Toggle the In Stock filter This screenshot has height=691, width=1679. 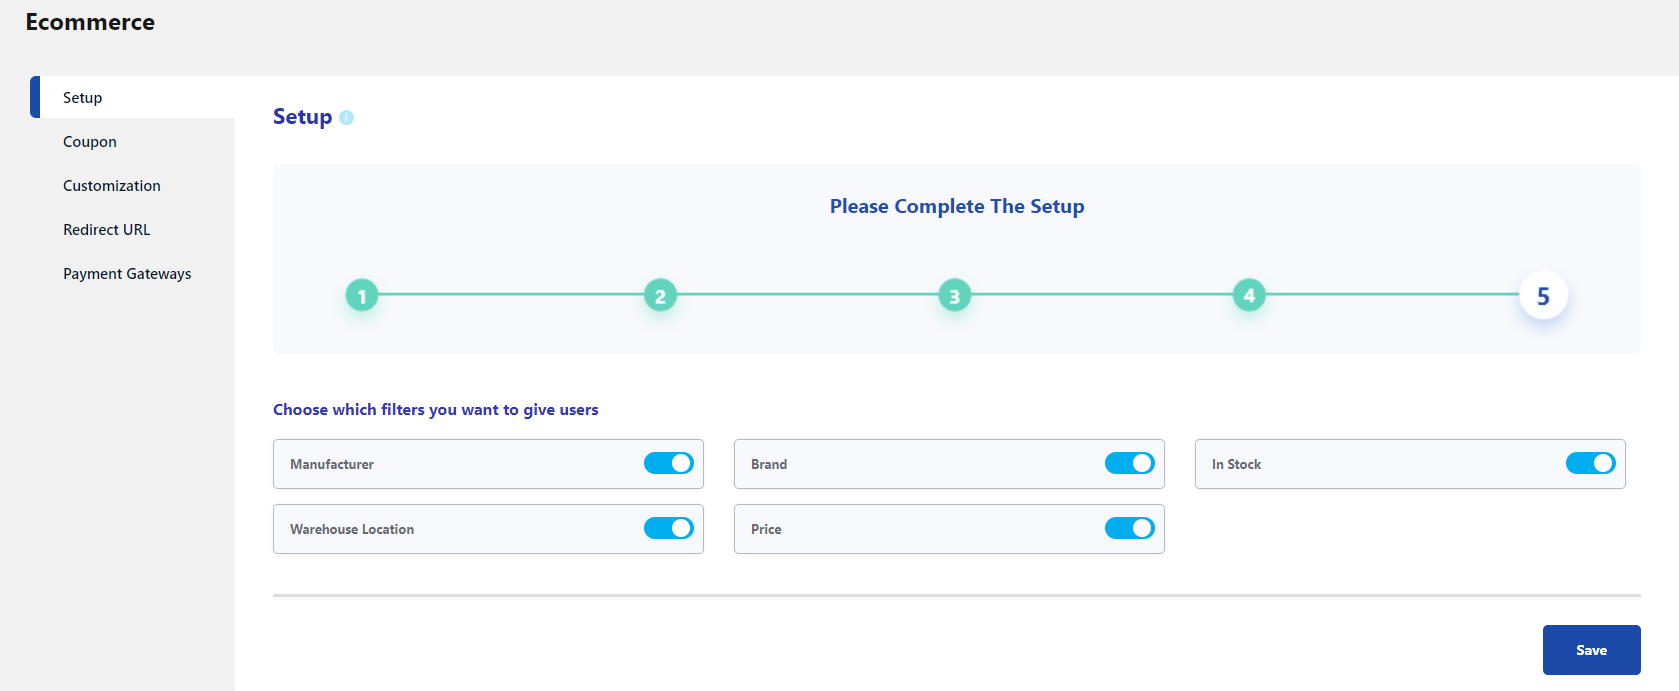click(1590, 463)
